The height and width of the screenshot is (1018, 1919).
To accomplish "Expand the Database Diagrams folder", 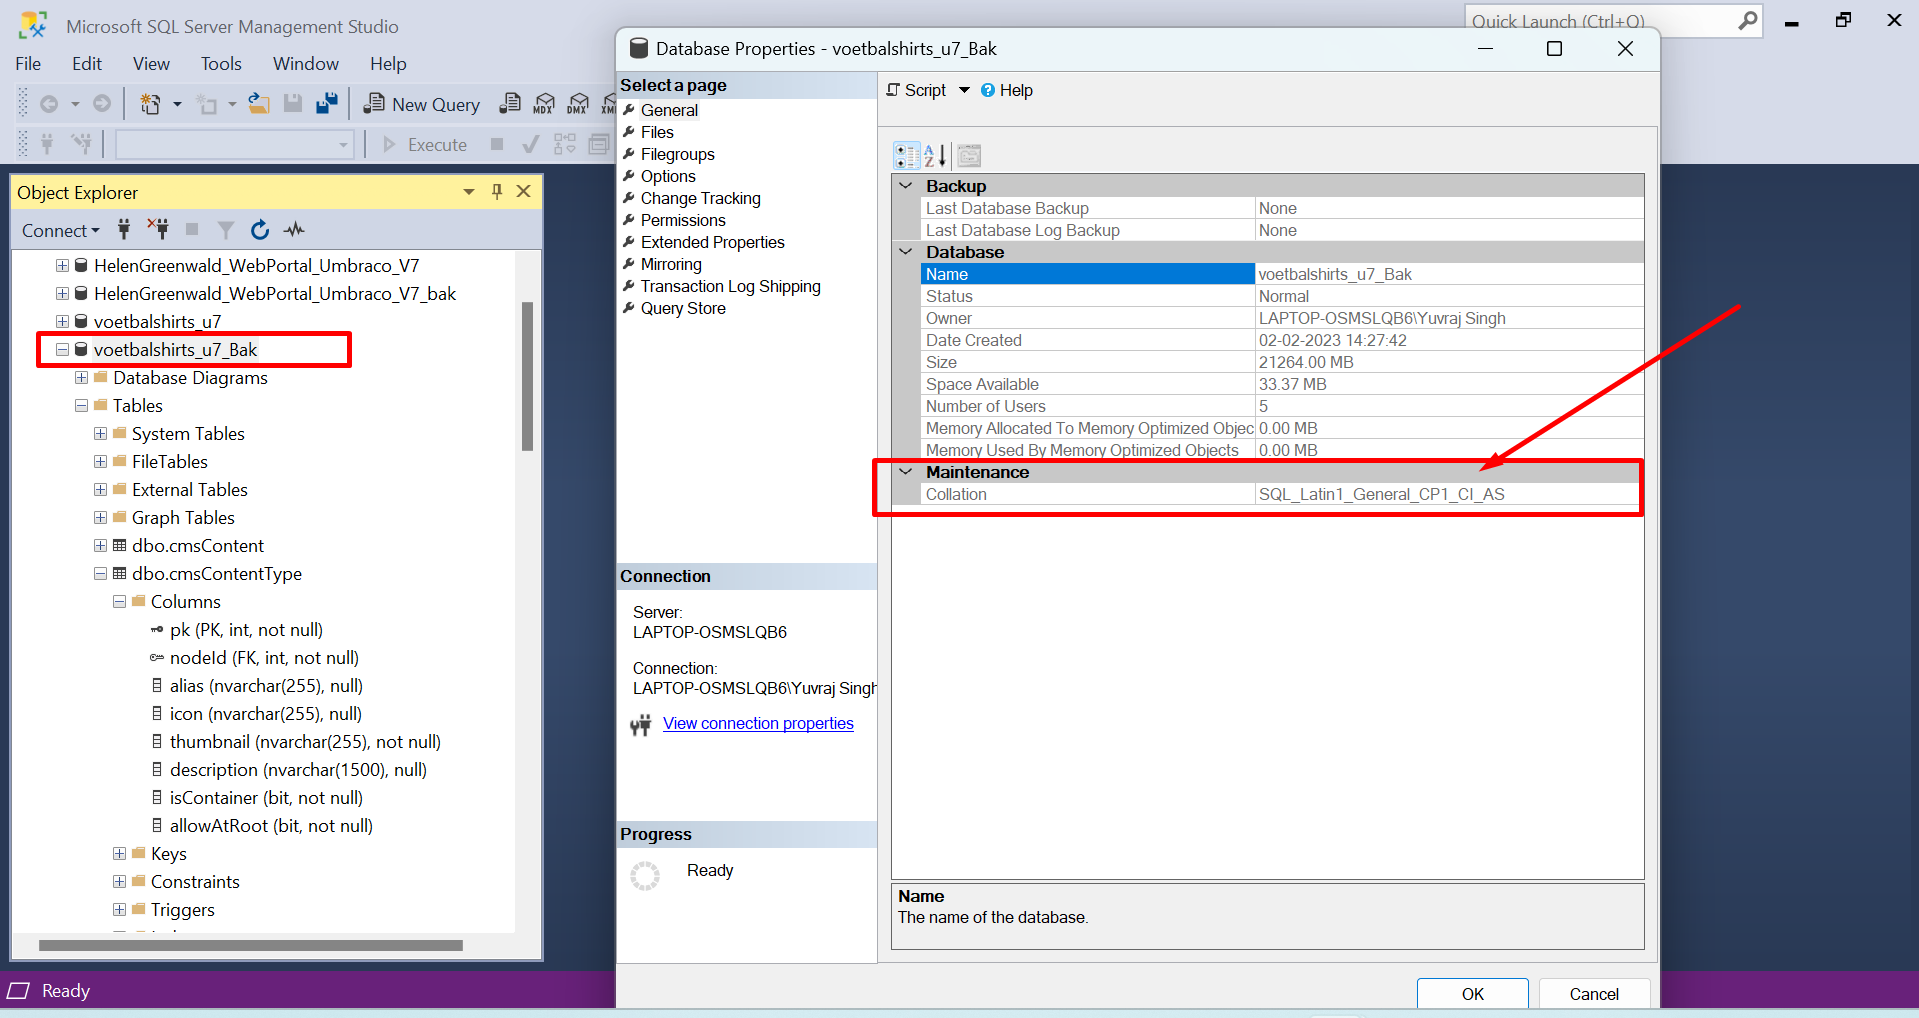I will tap(81, 378).
